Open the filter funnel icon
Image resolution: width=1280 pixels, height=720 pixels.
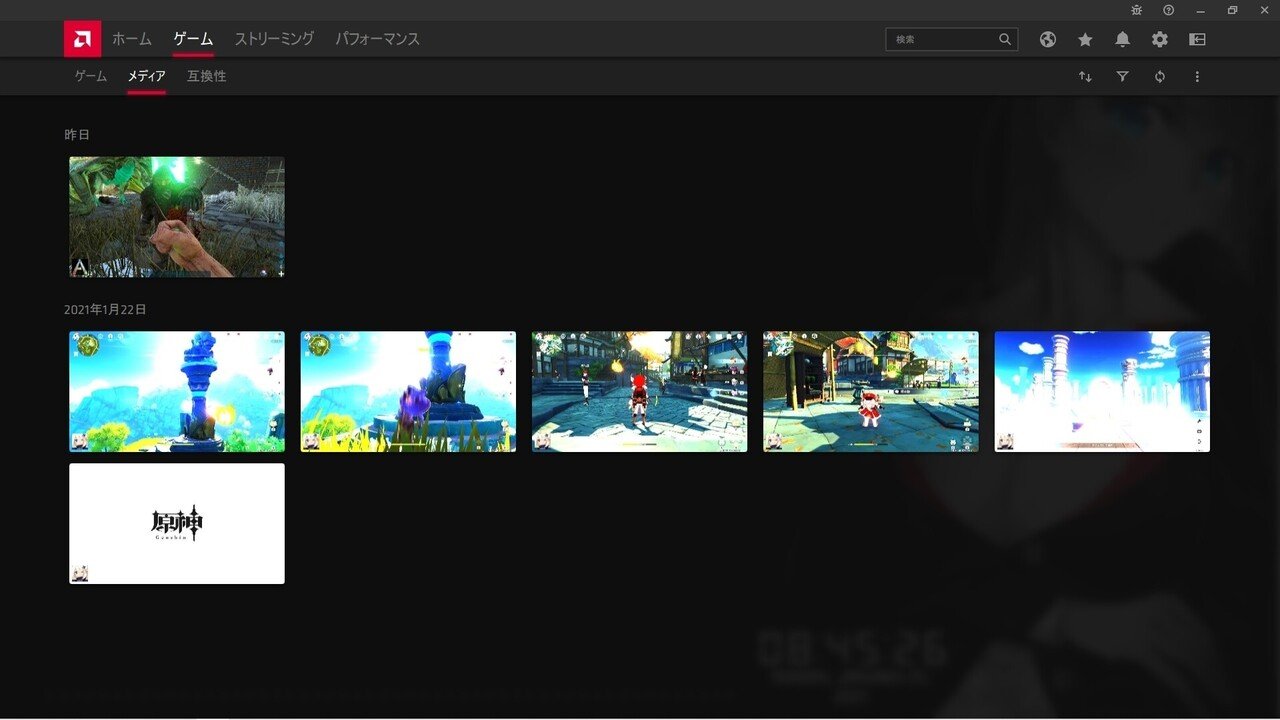(x=1122, y=76)
